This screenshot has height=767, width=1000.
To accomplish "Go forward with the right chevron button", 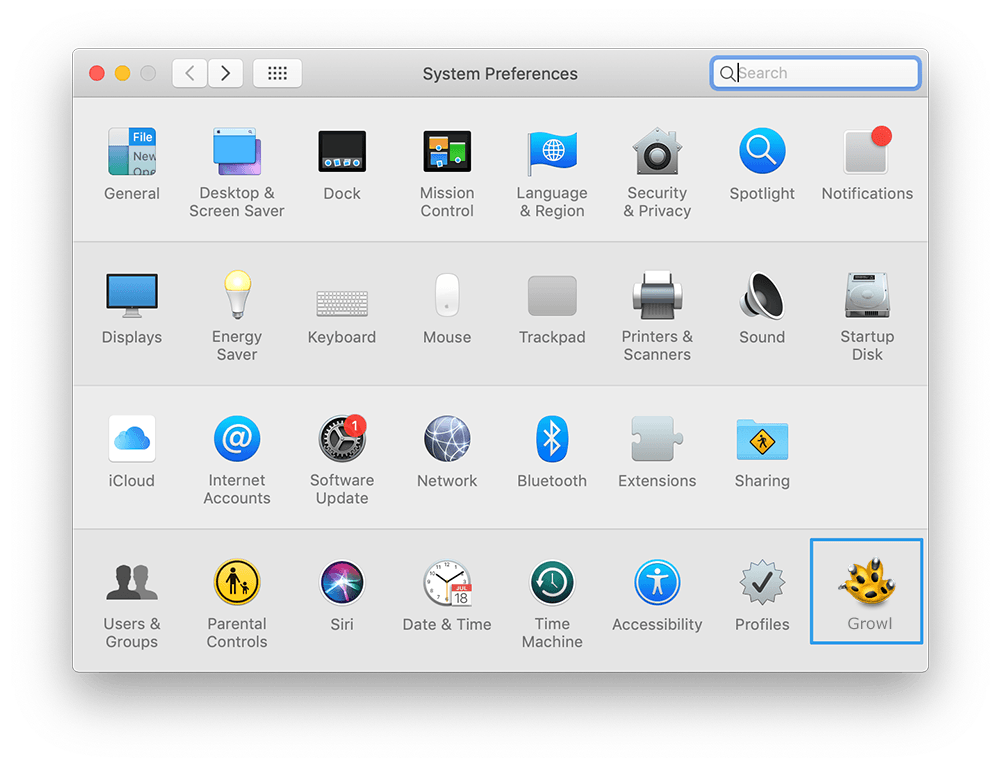I will 225,73.
